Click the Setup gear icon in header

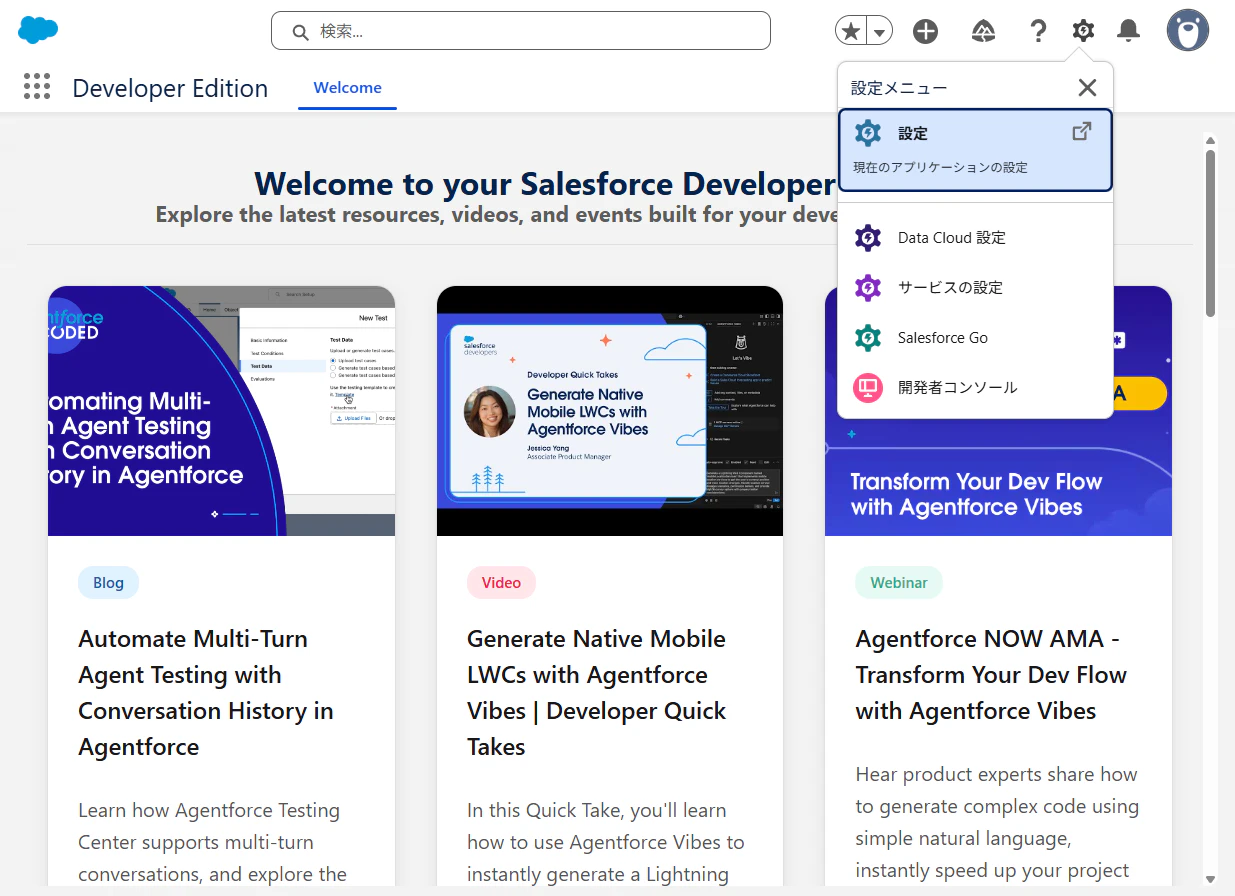pyautogui.click(x=1083, y=31)
